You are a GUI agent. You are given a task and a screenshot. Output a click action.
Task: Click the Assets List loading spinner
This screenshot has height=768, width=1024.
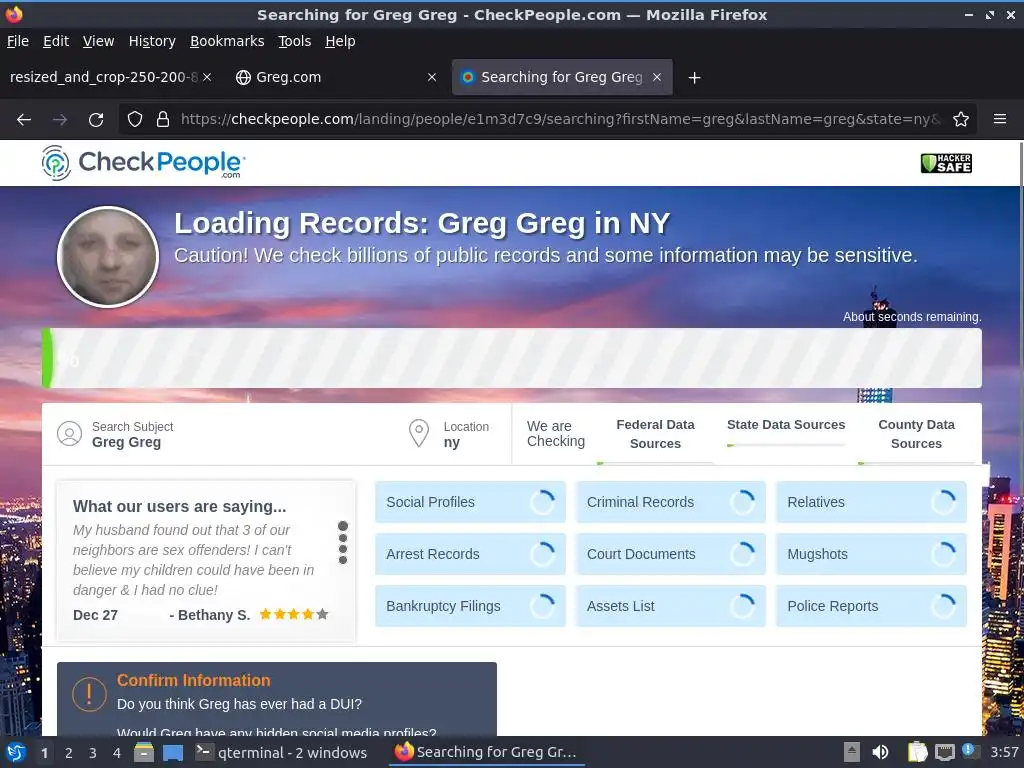743,606
